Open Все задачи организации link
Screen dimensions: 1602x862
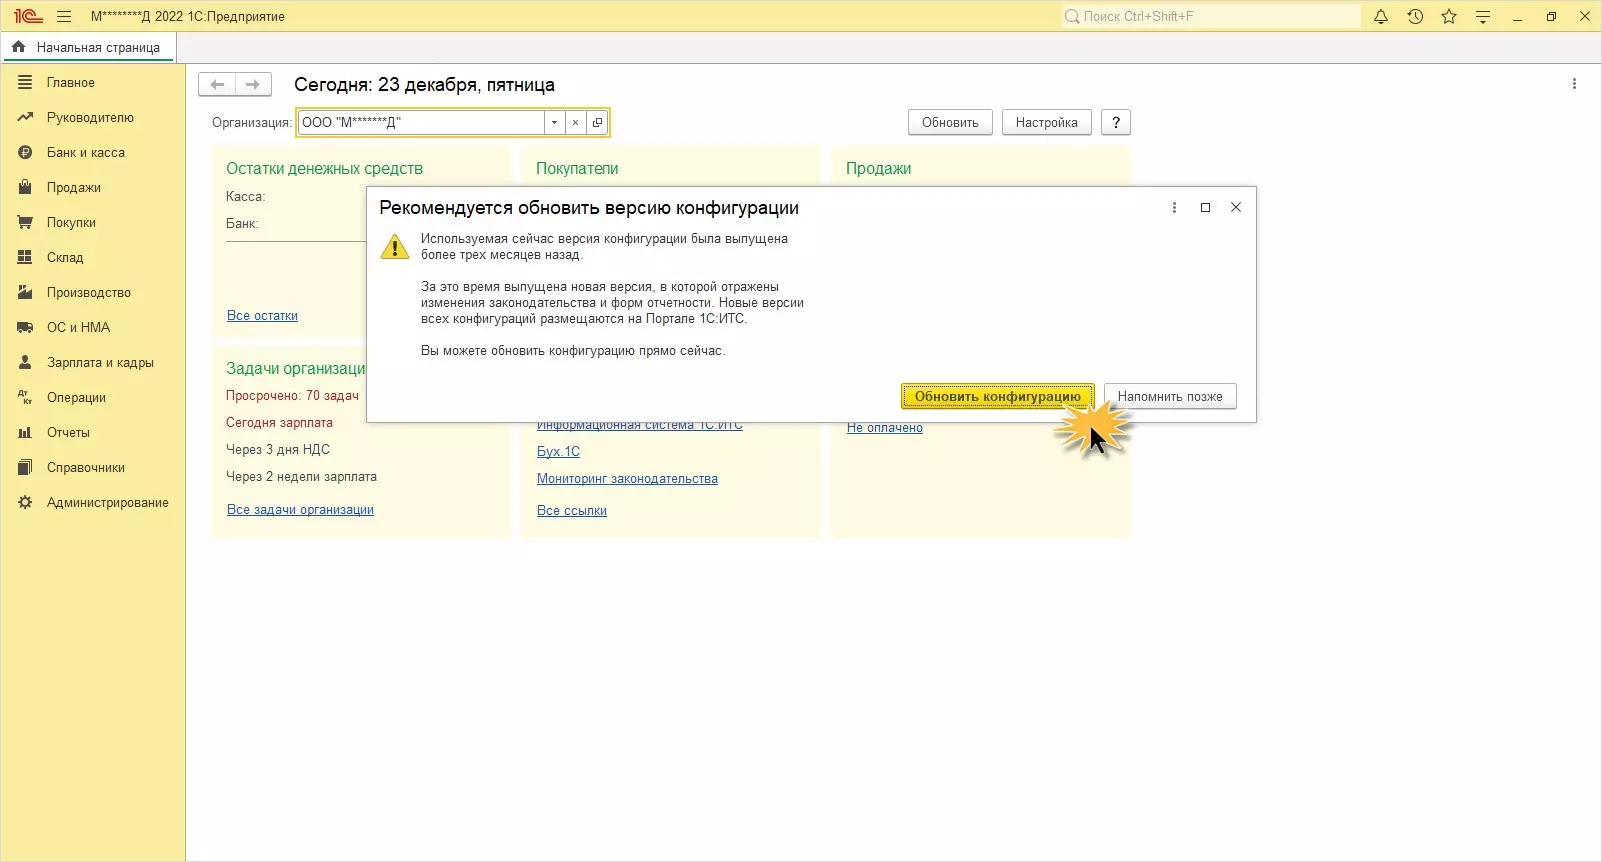coord(300,509)
